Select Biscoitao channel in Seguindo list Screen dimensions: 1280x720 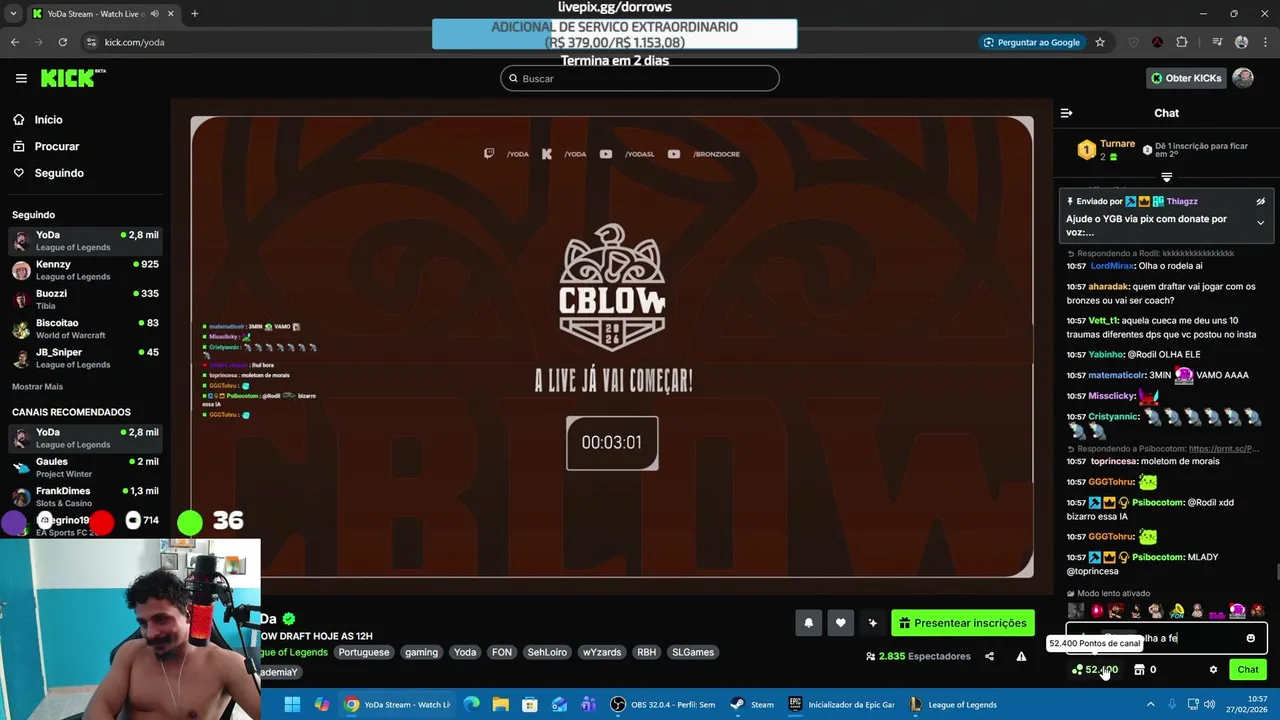tap(85, 329)
